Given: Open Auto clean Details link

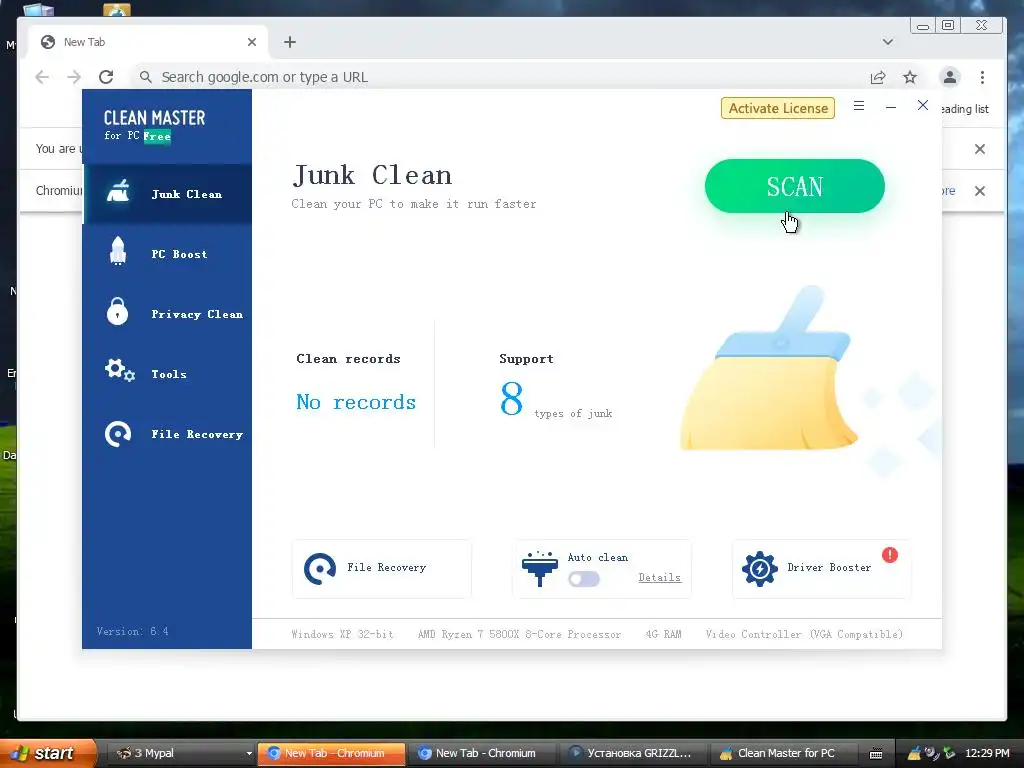Looking at the screenshot, I should click(x=660, y=577).
